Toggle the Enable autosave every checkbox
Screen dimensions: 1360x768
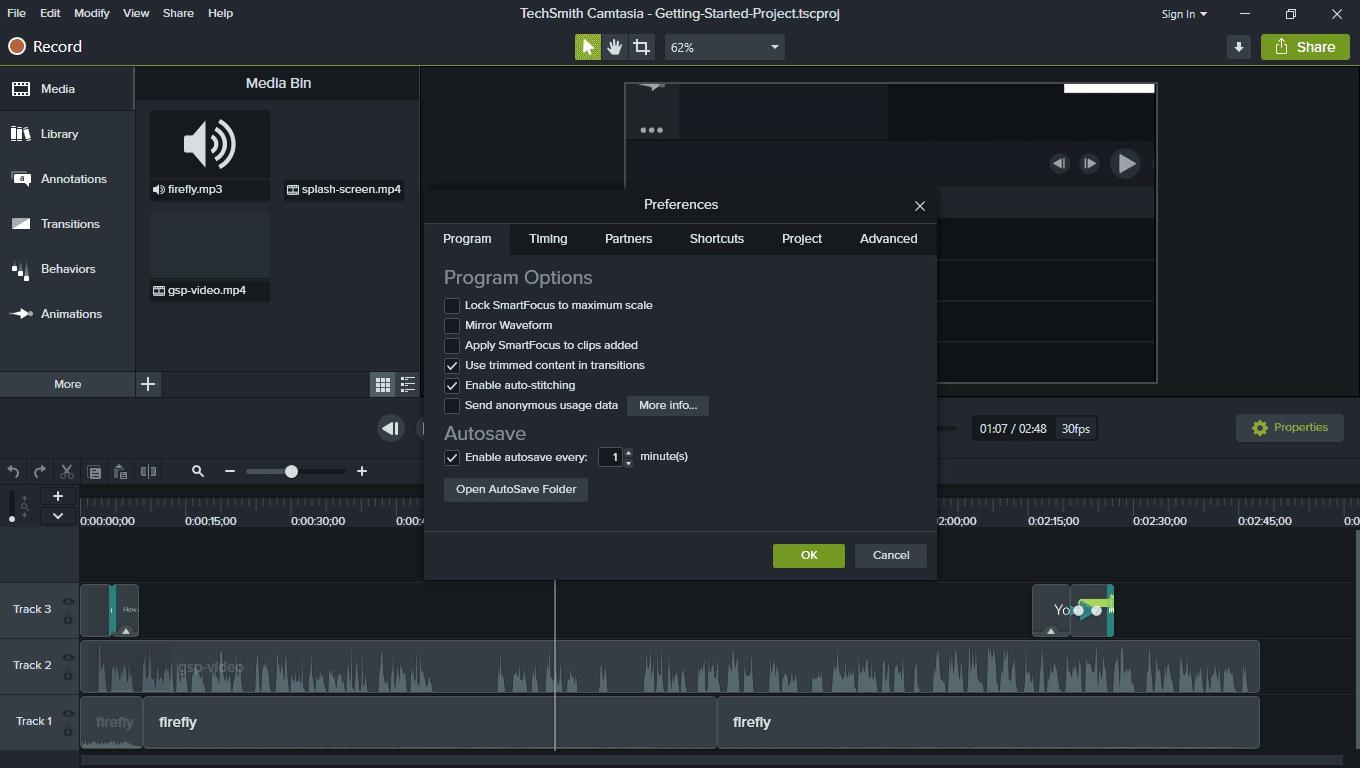pos(452,457)
